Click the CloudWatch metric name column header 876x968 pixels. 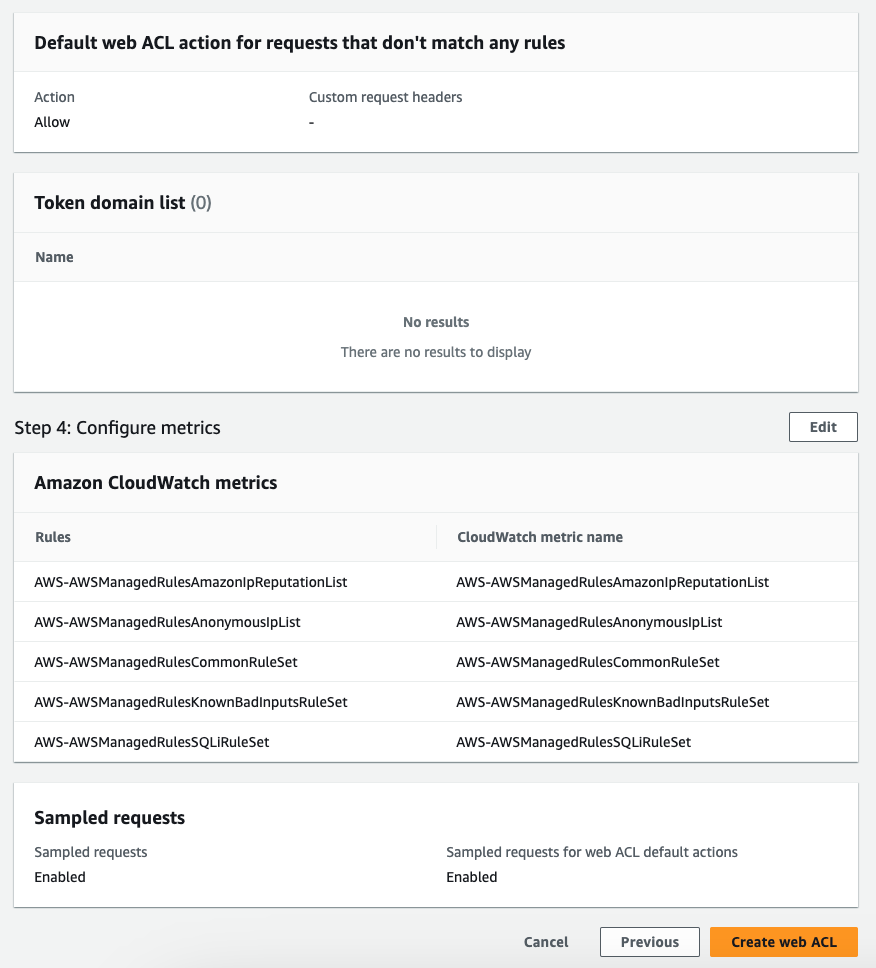click(x=540, y=537)
